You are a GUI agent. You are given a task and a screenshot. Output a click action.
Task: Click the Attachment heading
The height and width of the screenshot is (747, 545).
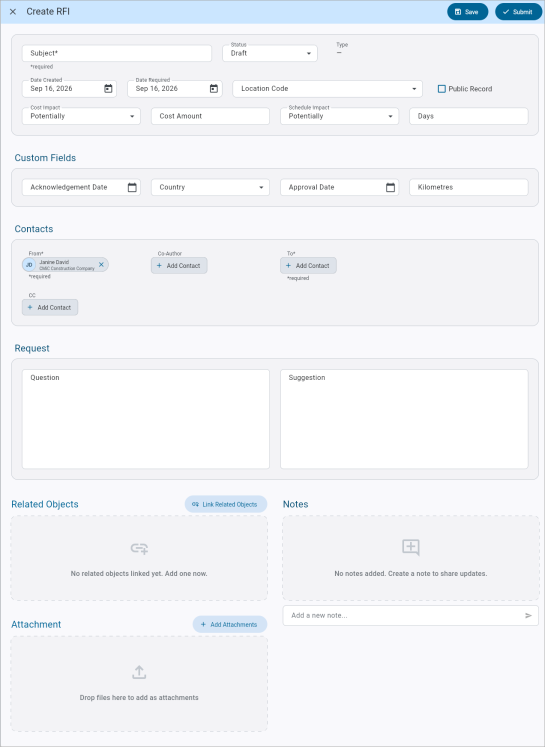(x=36, y=624)
